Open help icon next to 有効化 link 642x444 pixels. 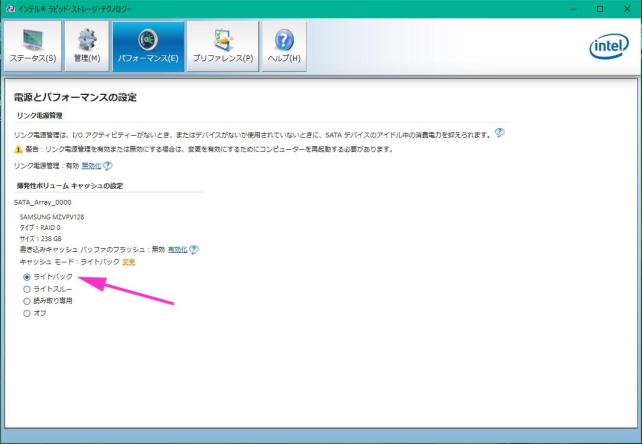pyautogui.click(x=194, y=249)
